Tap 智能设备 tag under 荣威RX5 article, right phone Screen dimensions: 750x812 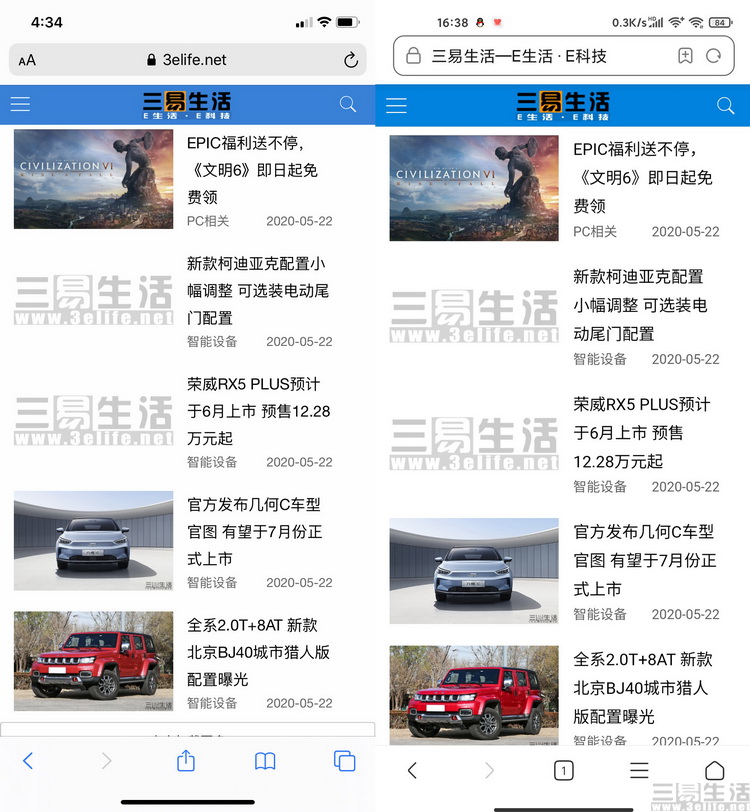pyautogui.click(x=600, y=487)
